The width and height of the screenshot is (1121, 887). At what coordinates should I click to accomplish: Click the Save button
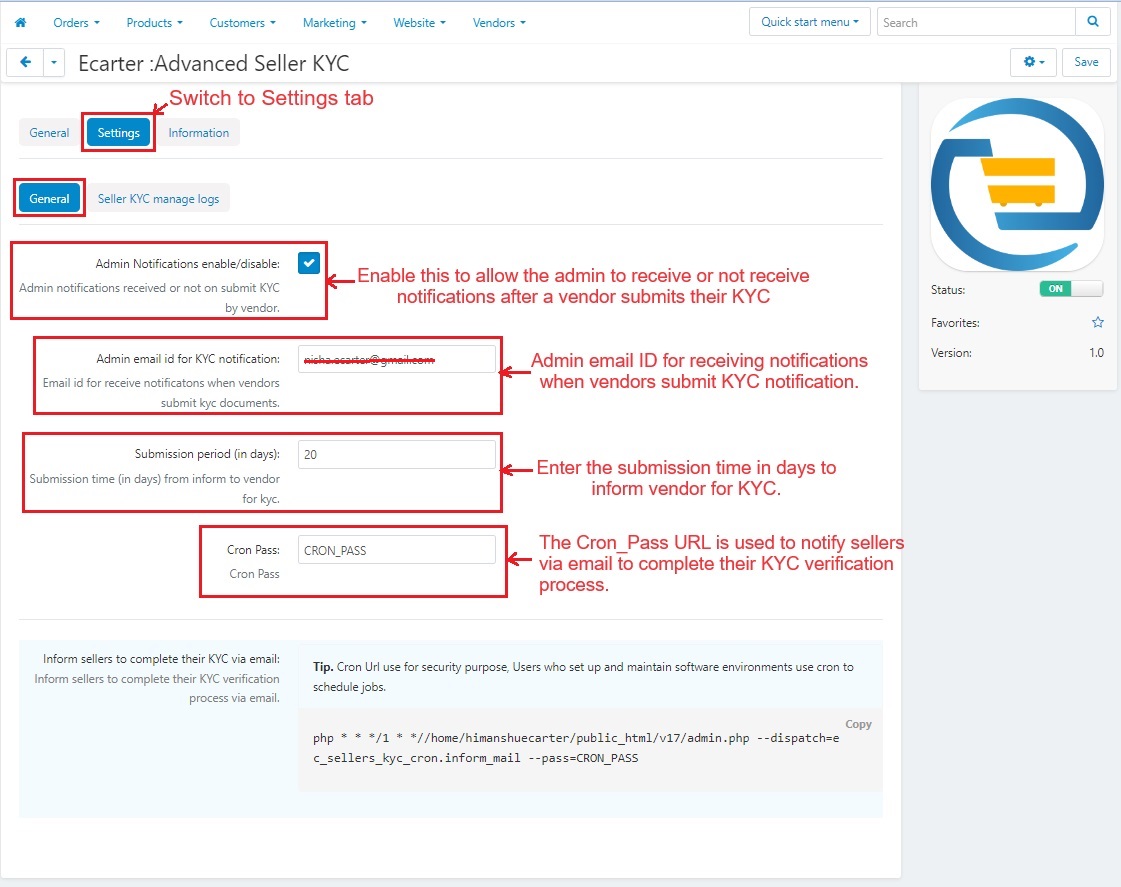click(1086, 62)
